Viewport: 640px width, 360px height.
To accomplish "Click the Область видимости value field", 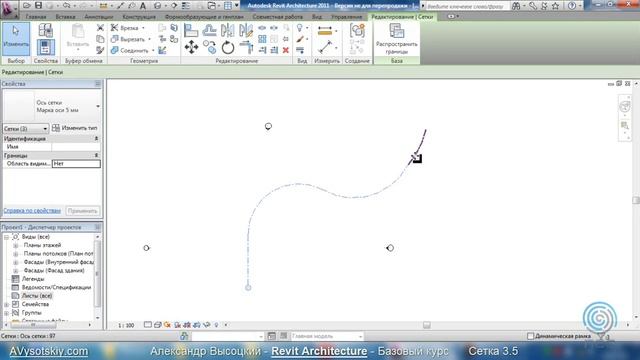I will (x=76, y=164).
